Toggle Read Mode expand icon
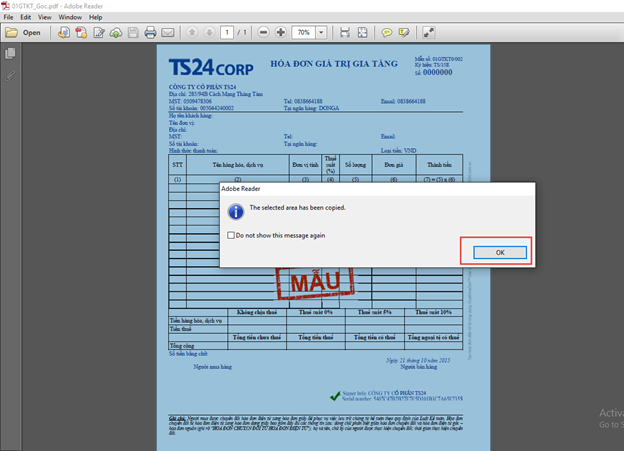Screen dimensions: 624x451 (429, 33)
